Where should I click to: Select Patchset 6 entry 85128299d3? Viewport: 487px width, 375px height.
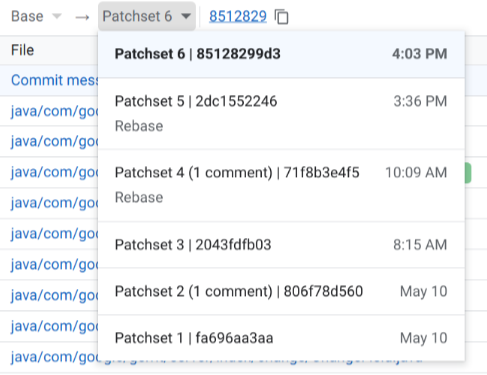pyautogui.click(x=281, y=54)
